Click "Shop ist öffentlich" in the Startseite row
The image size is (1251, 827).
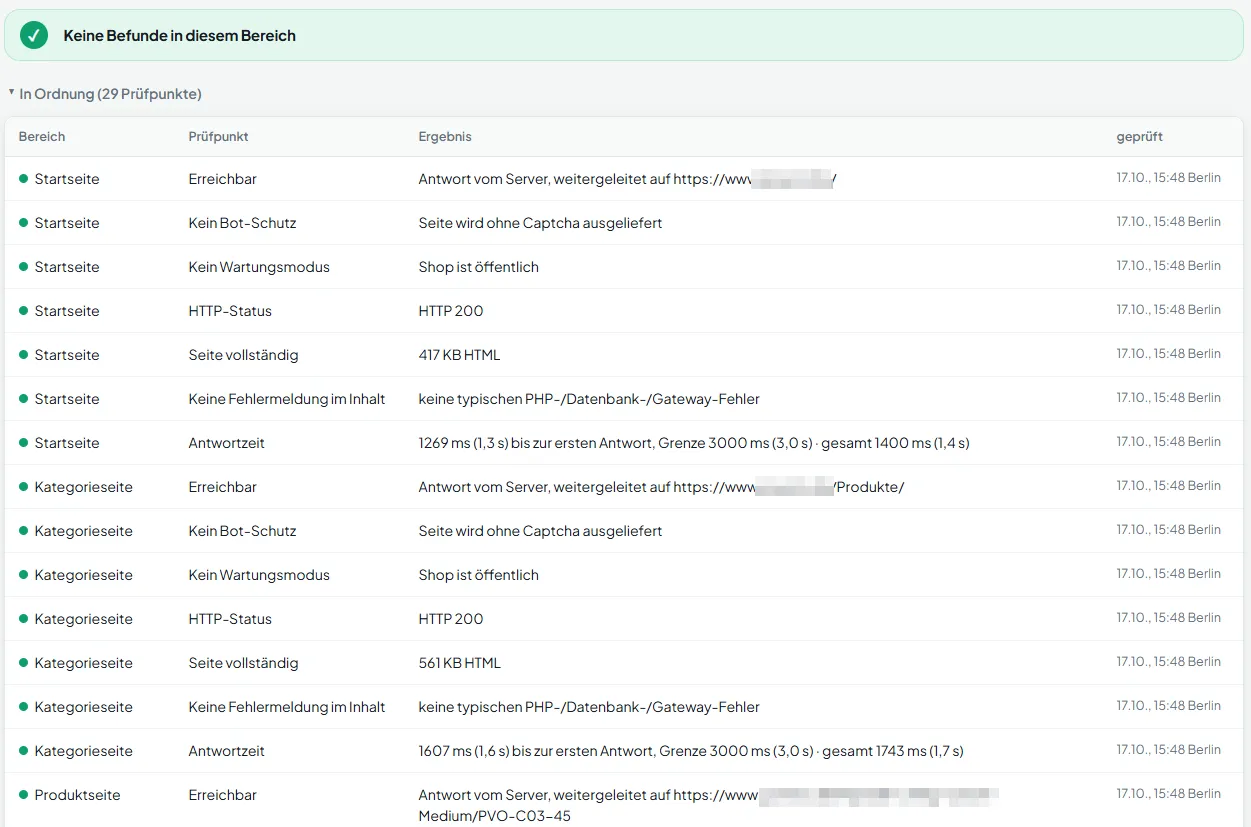(479, 267)
